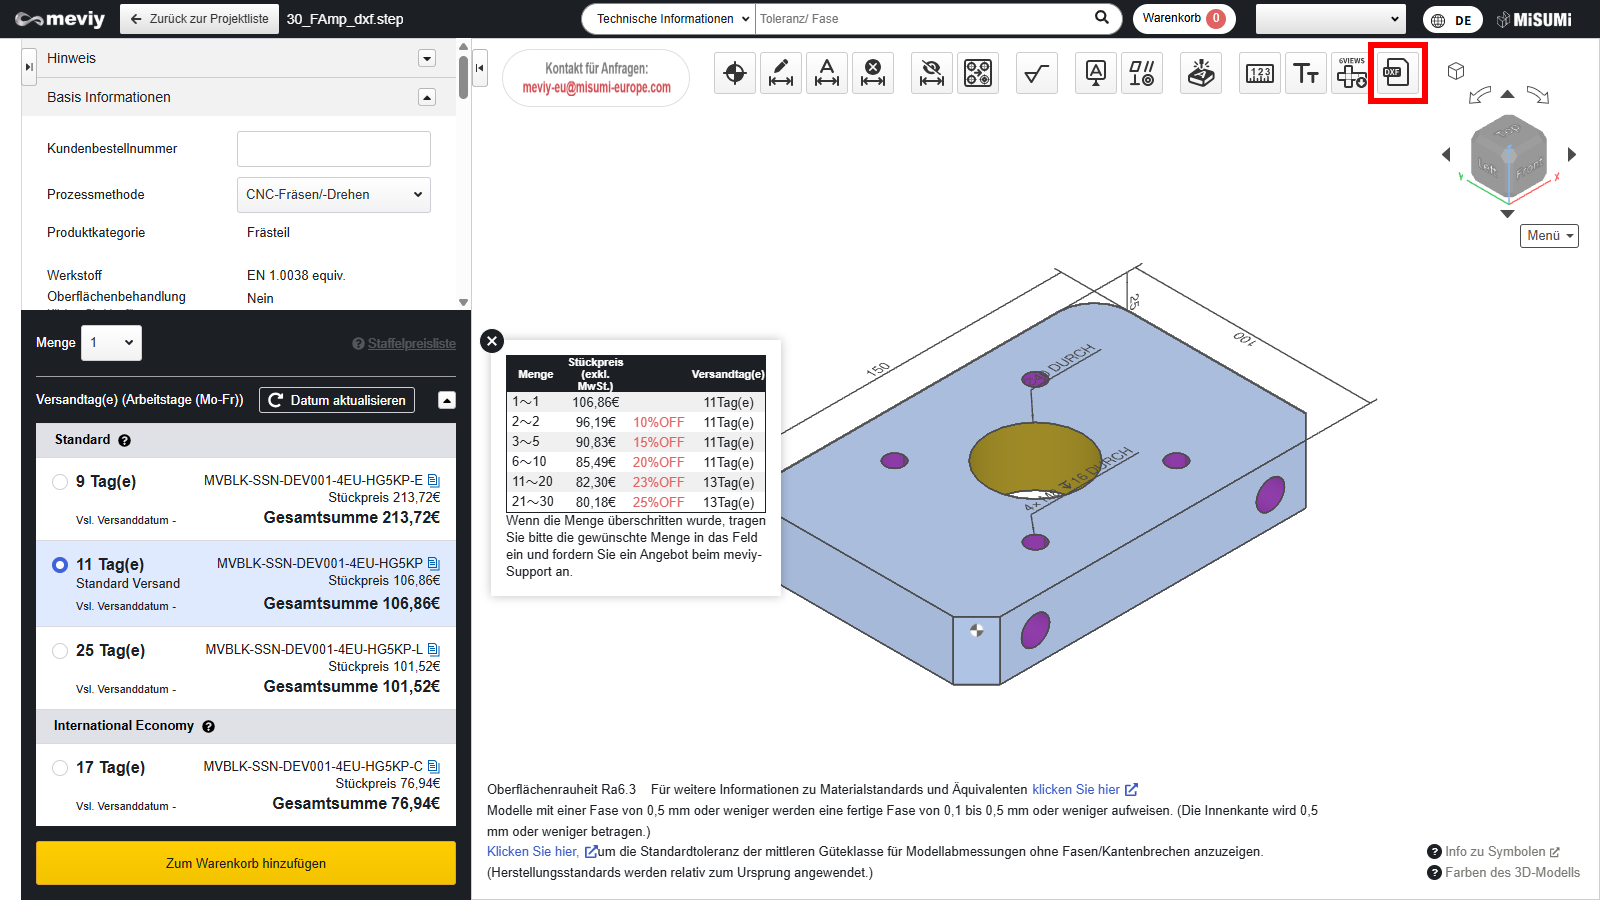
Task: Open the Prozessmethode dropdown
Action: (333, 195)
